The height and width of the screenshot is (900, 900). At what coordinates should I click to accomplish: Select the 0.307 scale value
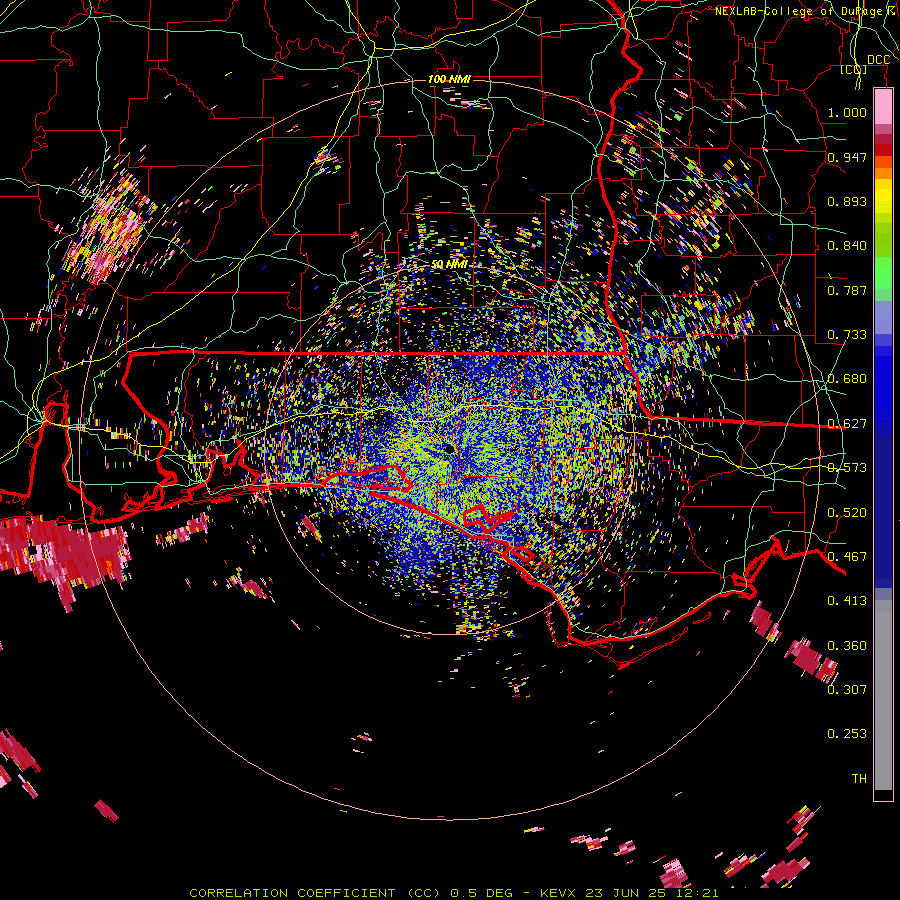tap(847, 689)
